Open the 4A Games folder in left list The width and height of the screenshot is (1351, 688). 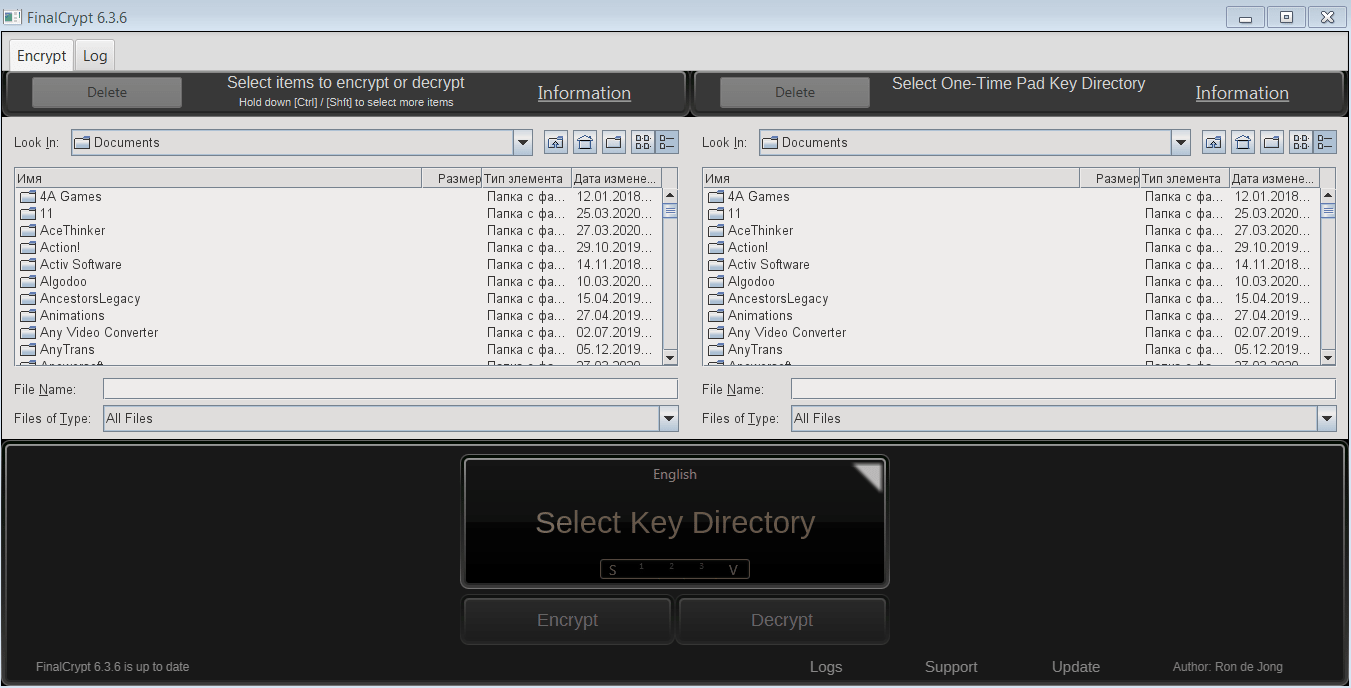point(70,196)
